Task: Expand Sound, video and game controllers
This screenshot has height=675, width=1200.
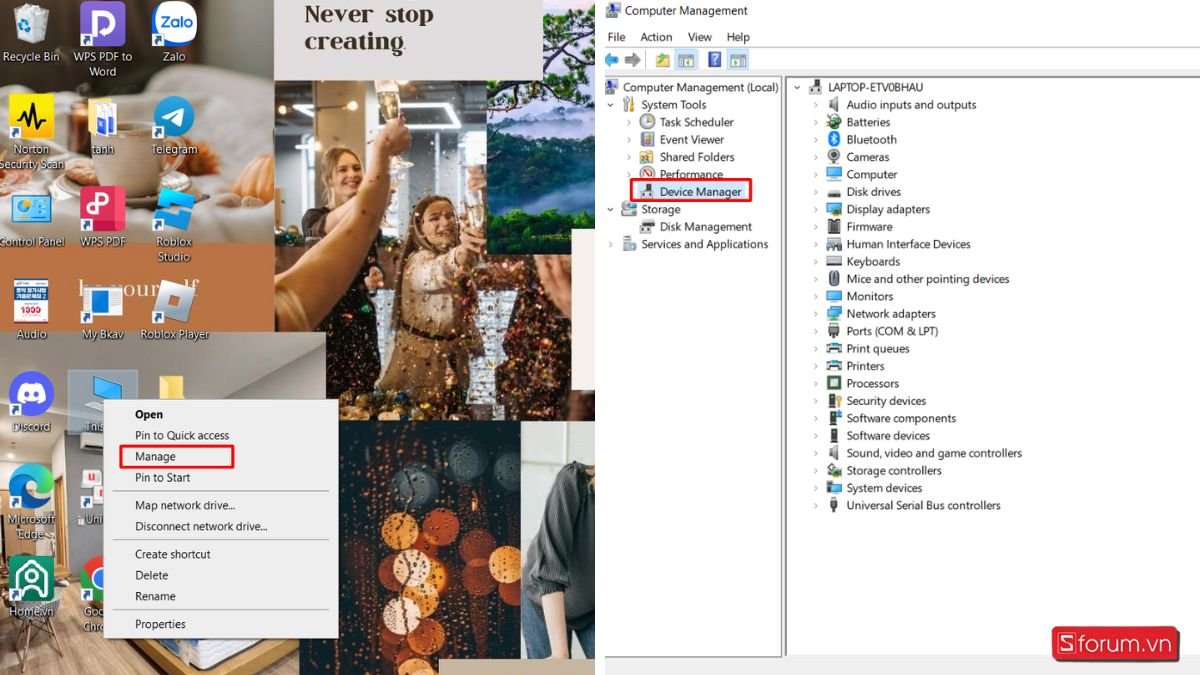Action: [815, 453]
